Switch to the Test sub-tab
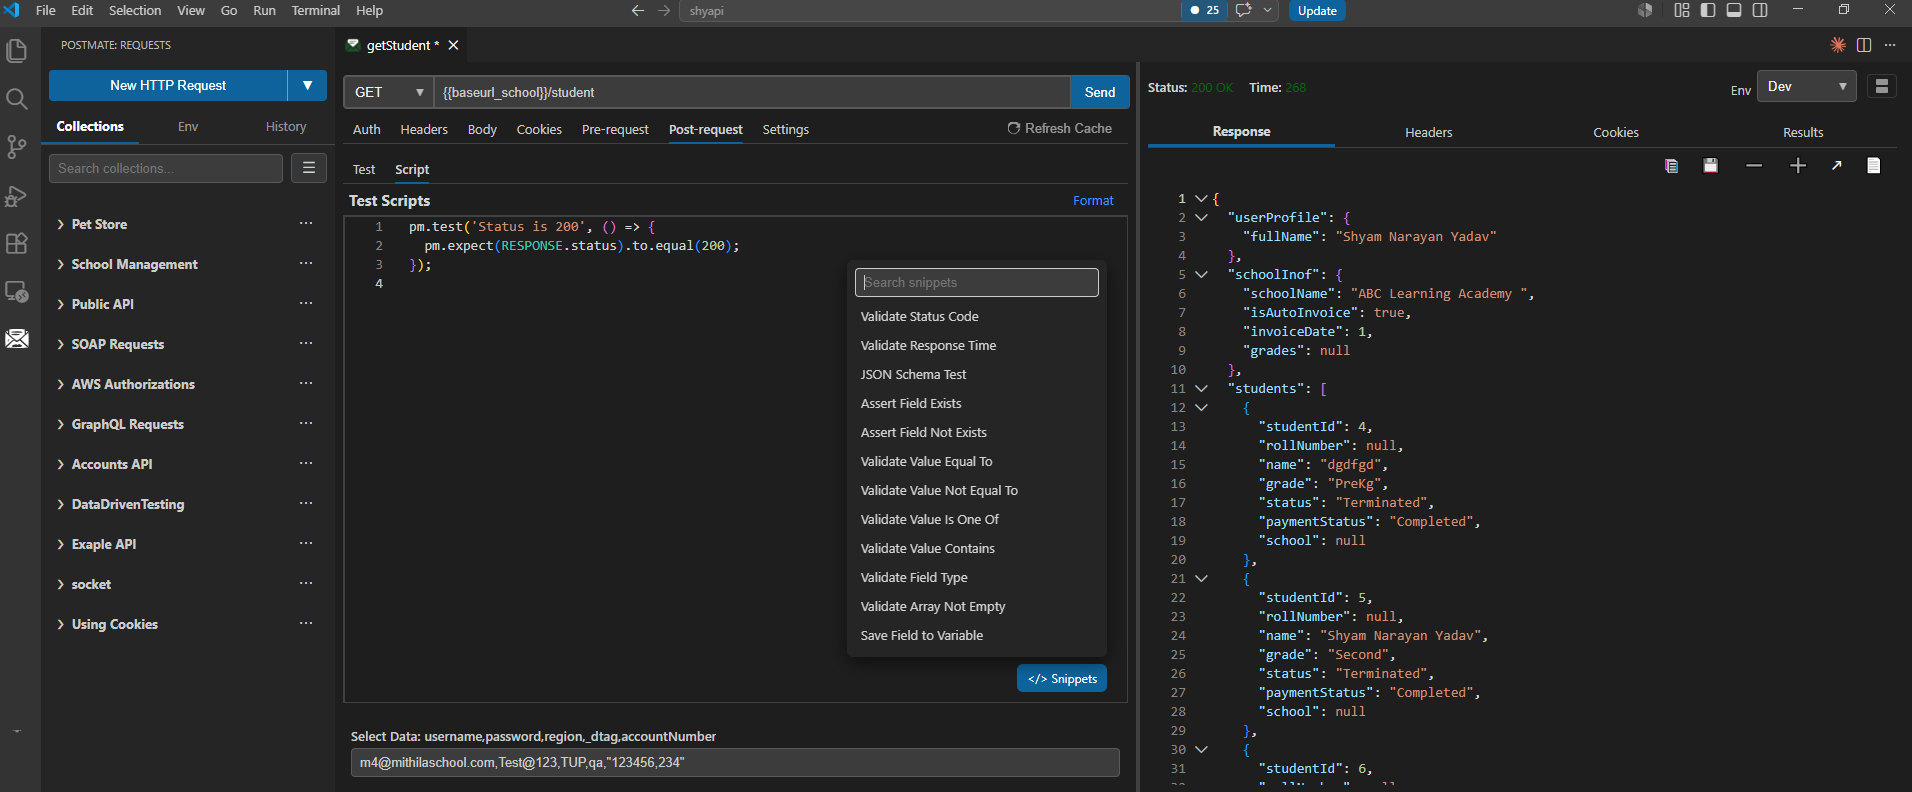This screenshot has height=792, width=1912. pos(364,169)
